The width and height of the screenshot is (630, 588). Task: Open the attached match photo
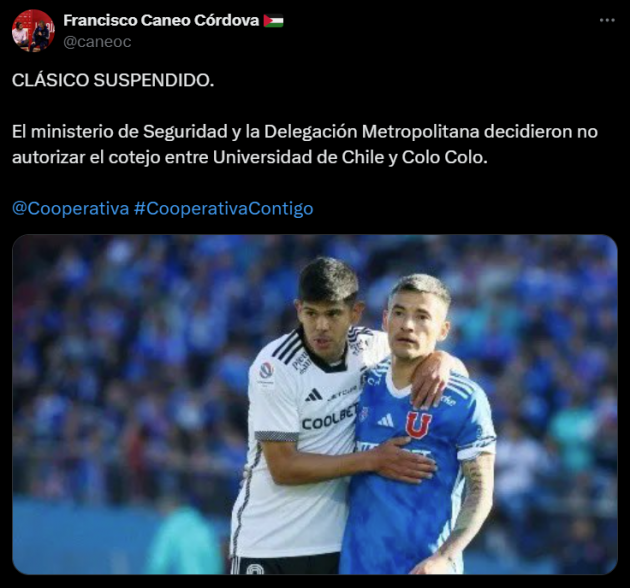(x=315, y=404)
